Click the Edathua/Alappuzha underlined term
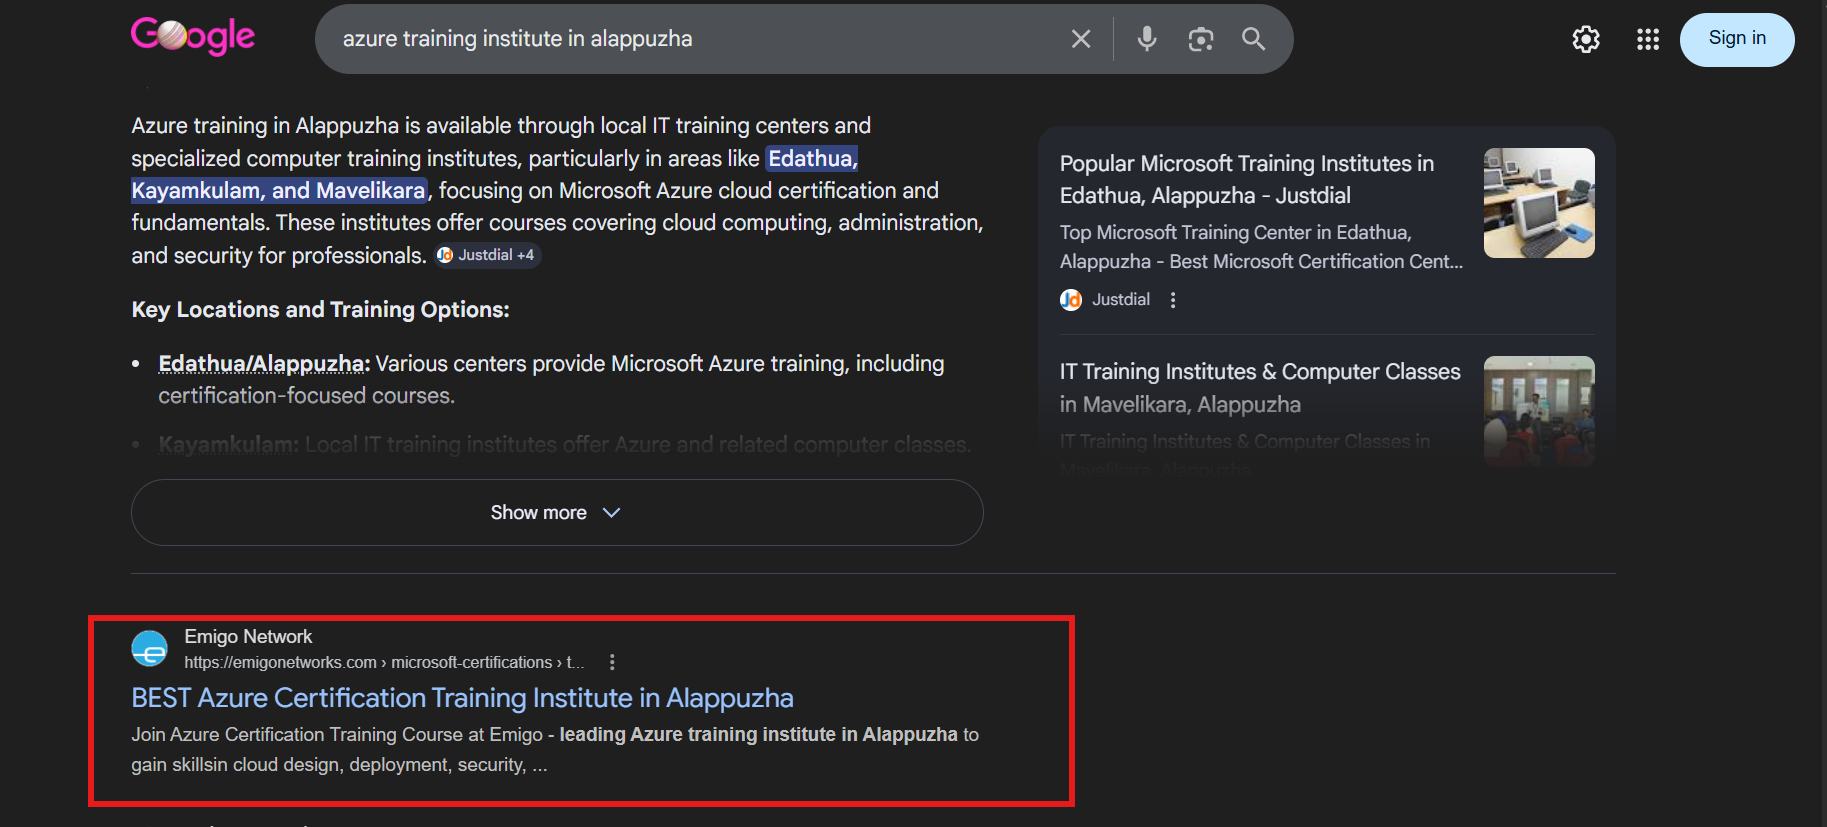The width and height of the screenshot is (1827, 827). [x=261, y=364]
